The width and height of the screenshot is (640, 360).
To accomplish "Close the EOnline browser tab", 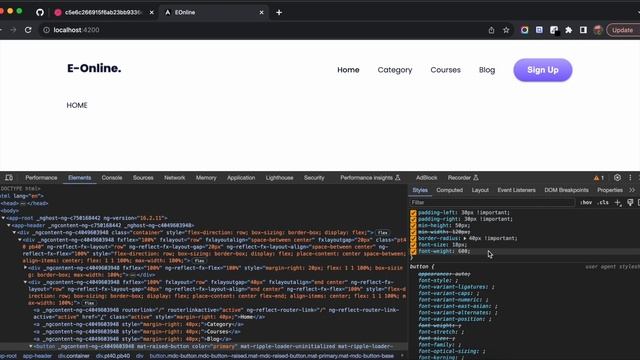I will (262, 12).
